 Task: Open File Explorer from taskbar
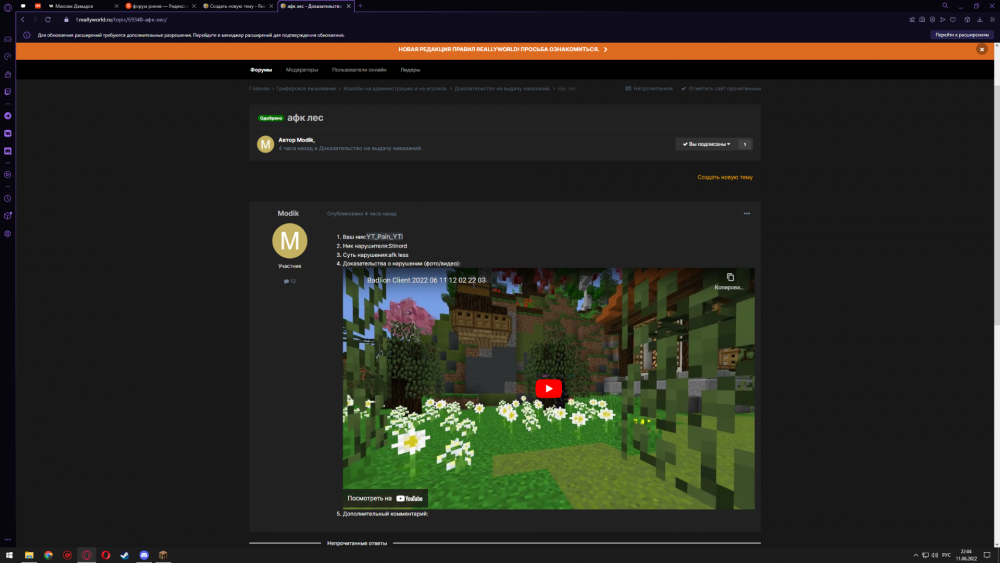tap(29, 555)
